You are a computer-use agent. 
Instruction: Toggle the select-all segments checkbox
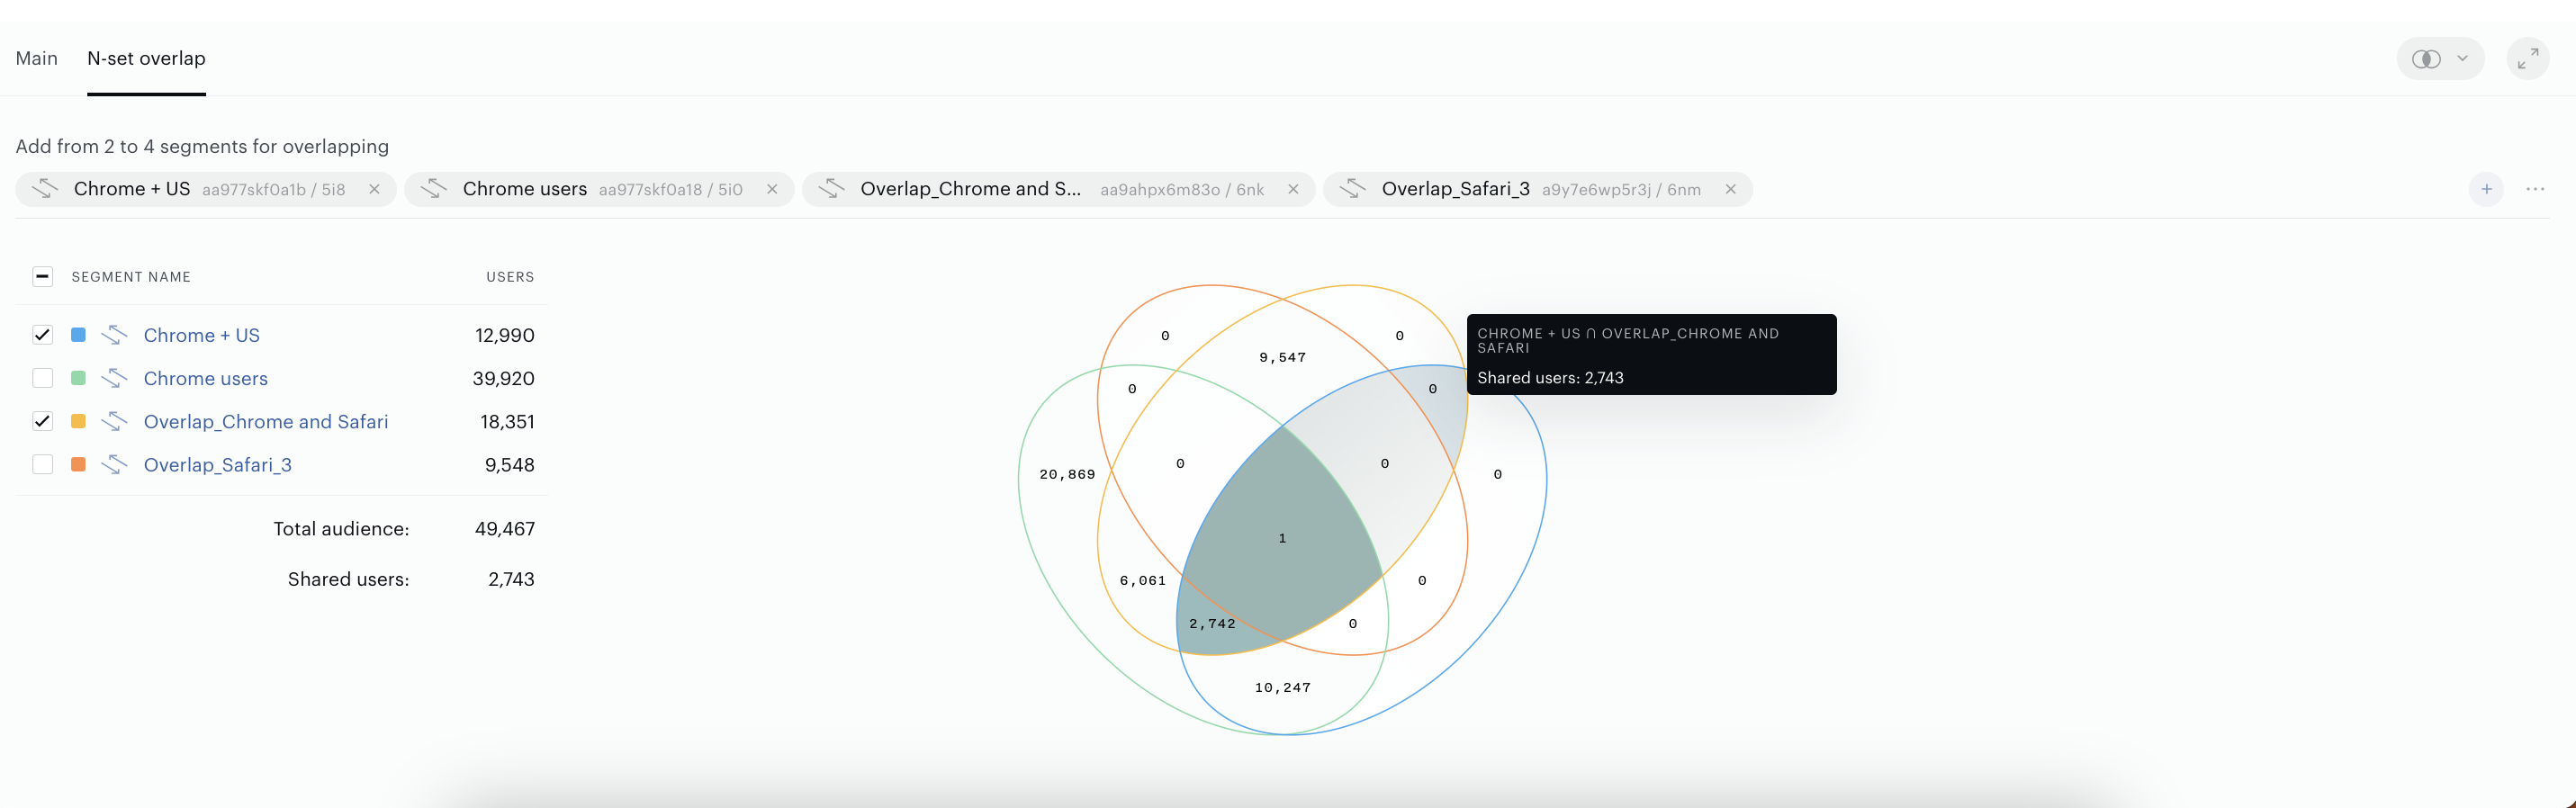pyautogui.click(x=42, y=276)
